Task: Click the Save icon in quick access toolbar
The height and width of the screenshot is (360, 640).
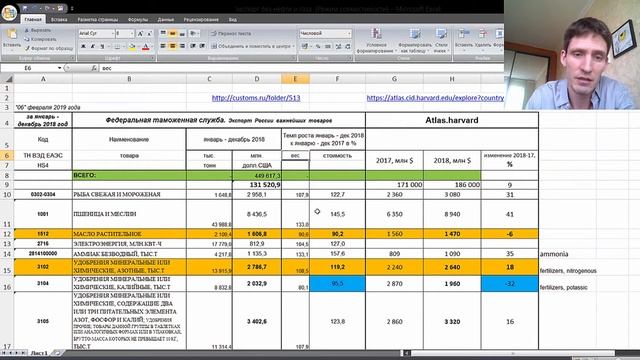Action: click(25, 8)
